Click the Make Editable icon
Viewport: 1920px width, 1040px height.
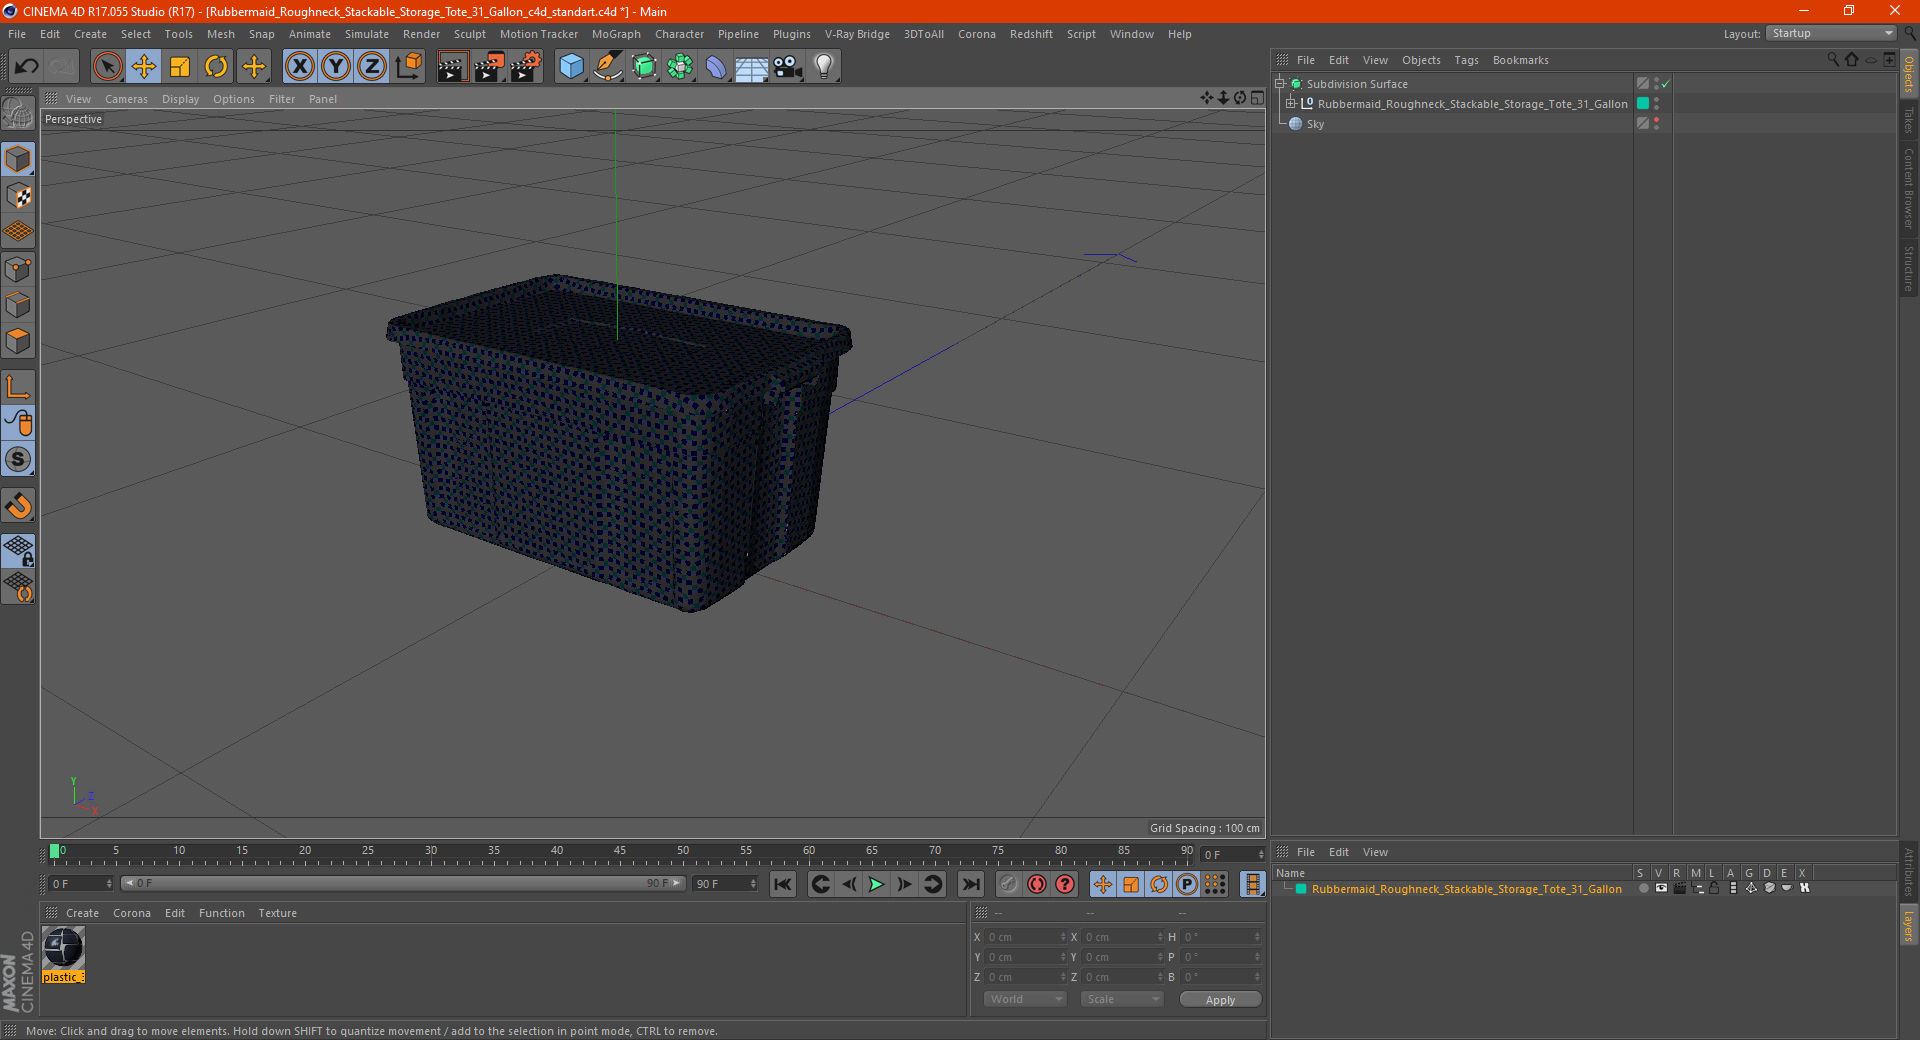pos(18,113)
